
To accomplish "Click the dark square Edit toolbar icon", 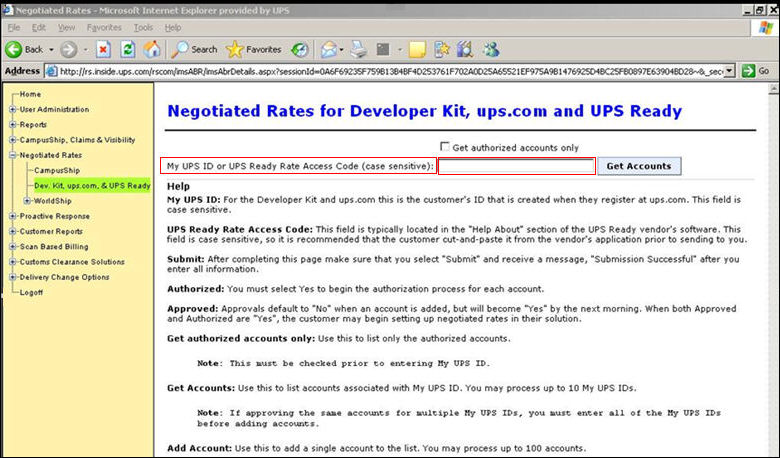I will pyautogui.click(x=383, y=49).
